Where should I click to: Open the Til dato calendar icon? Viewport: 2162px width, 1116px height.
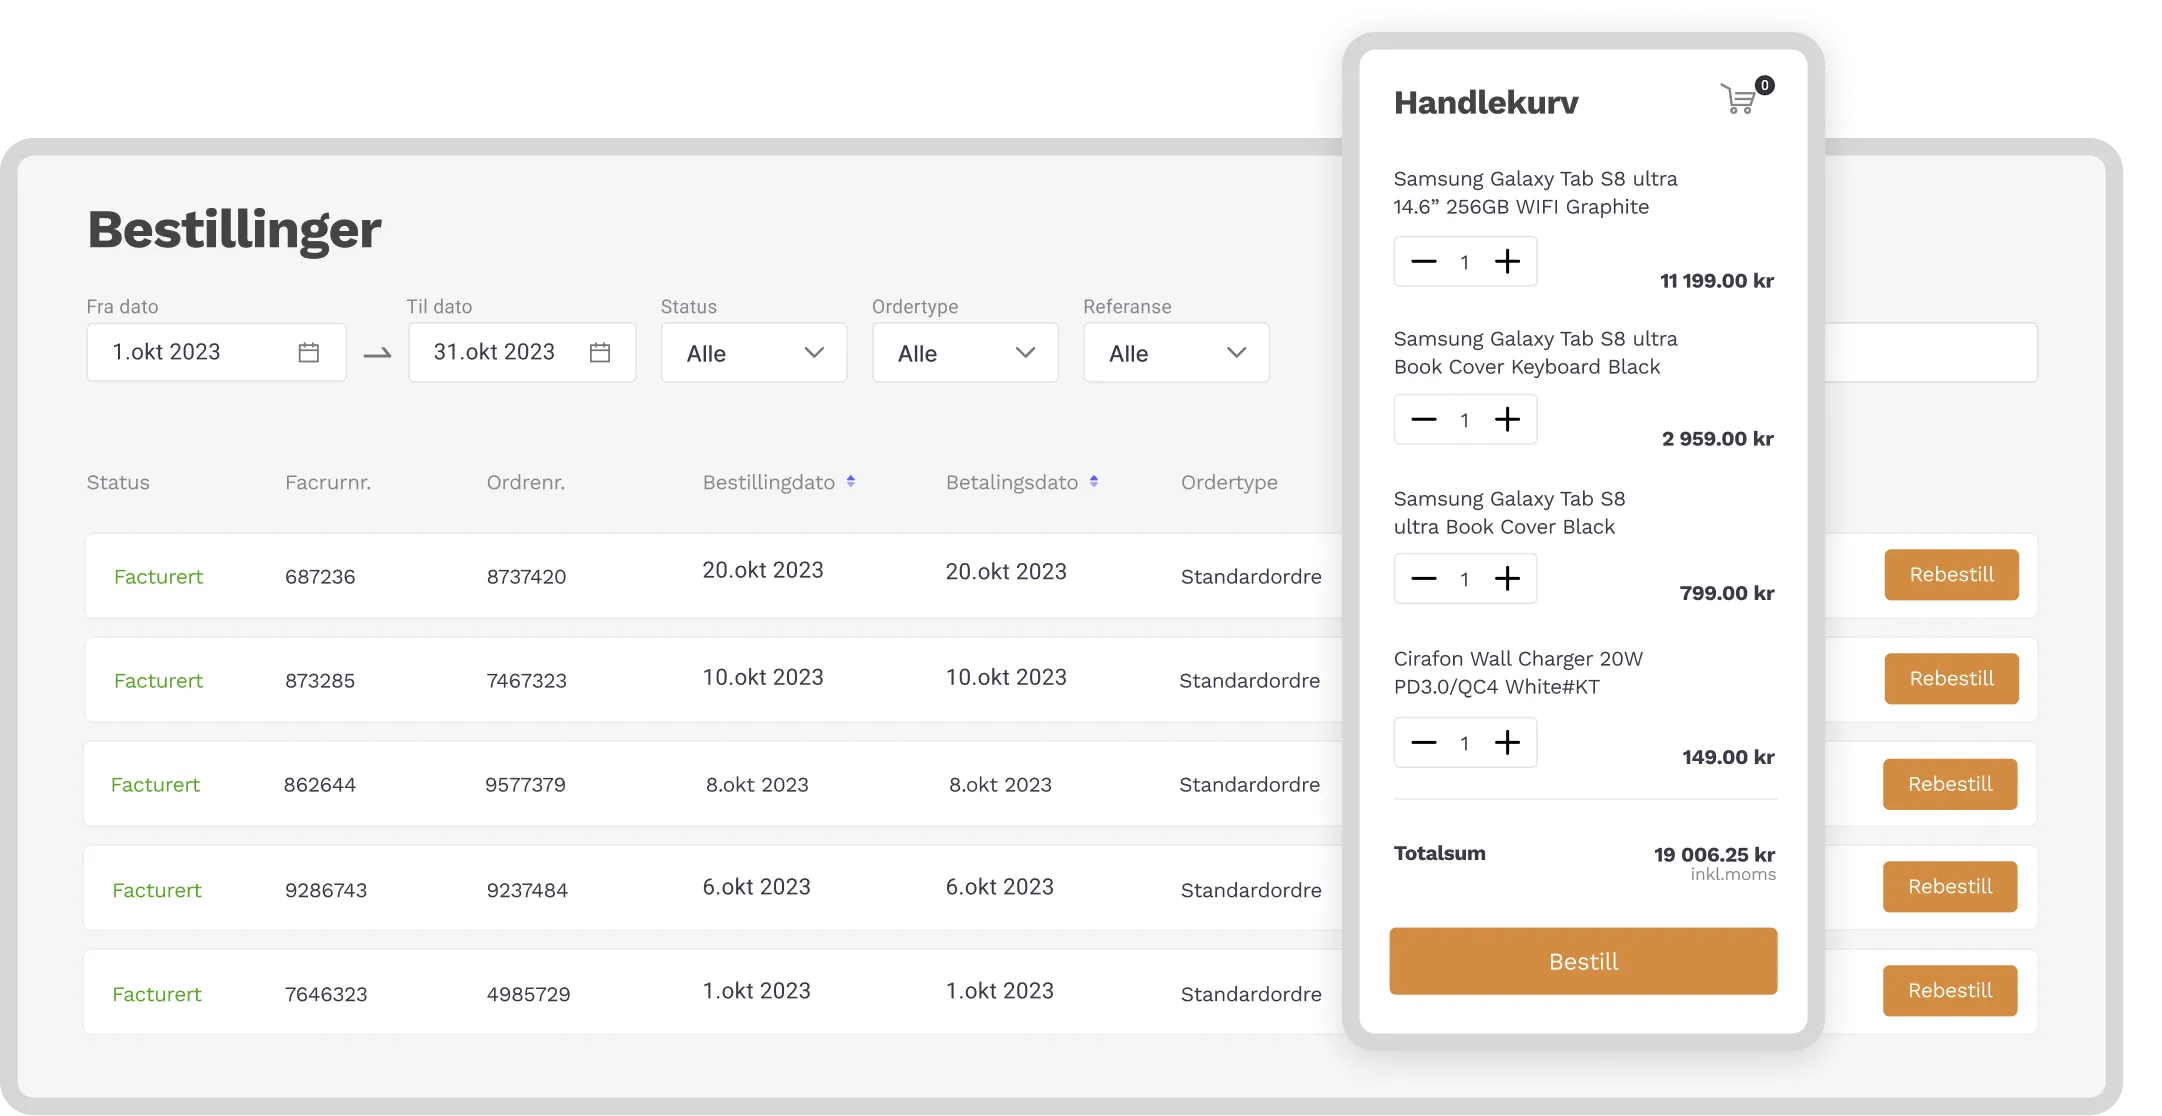click(600, 352)
